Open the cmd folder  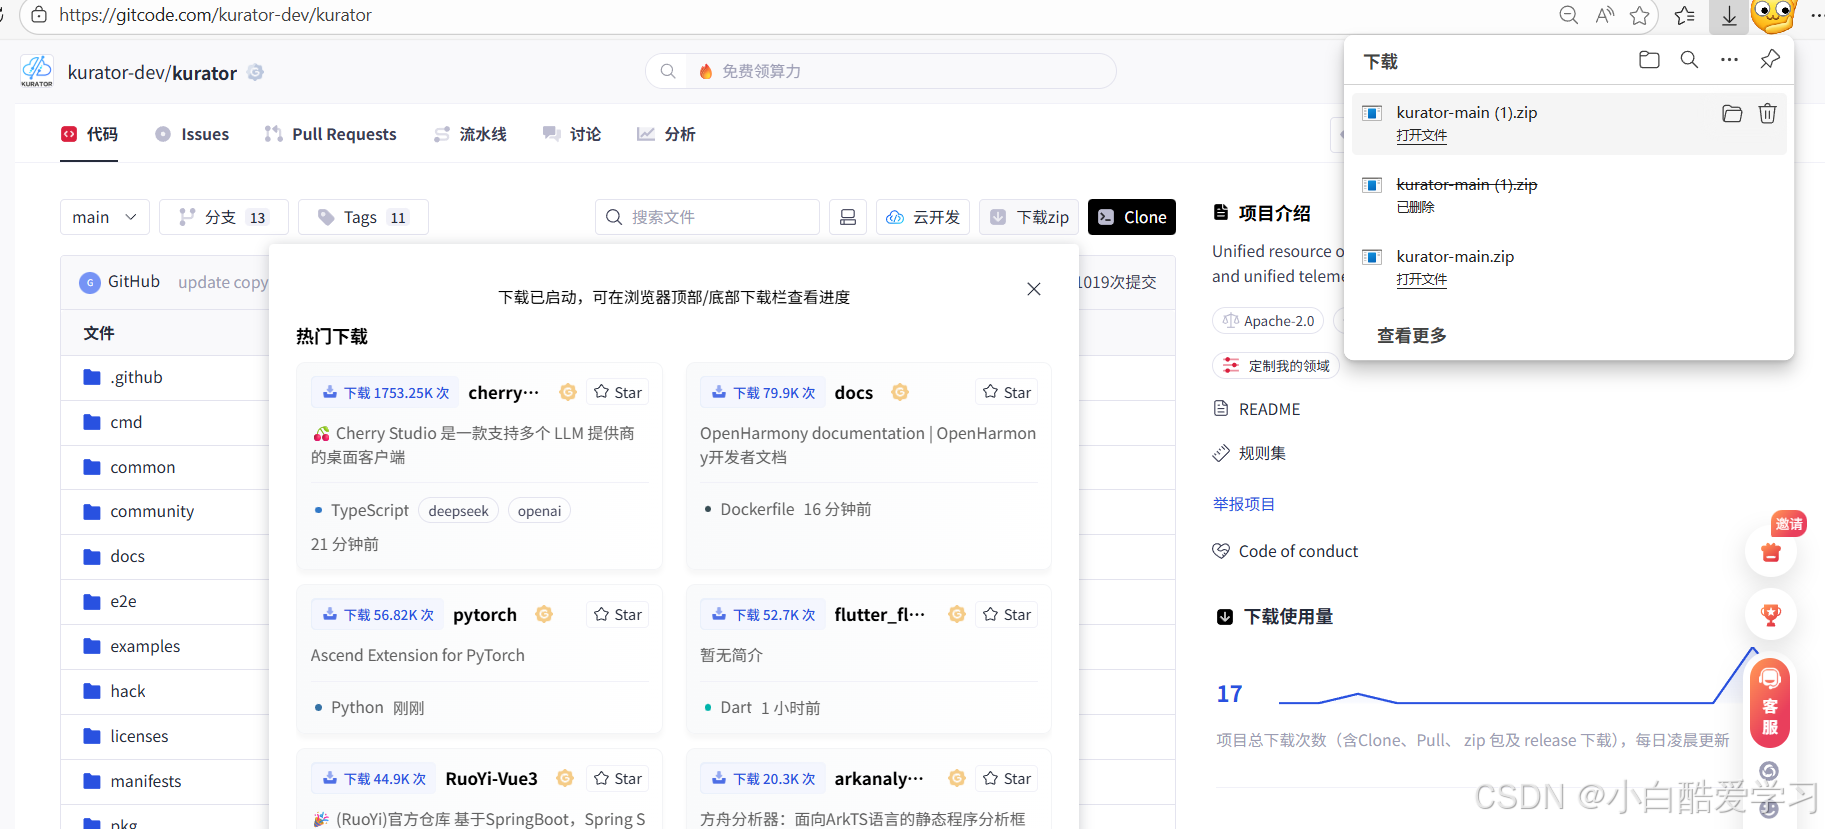126,422
